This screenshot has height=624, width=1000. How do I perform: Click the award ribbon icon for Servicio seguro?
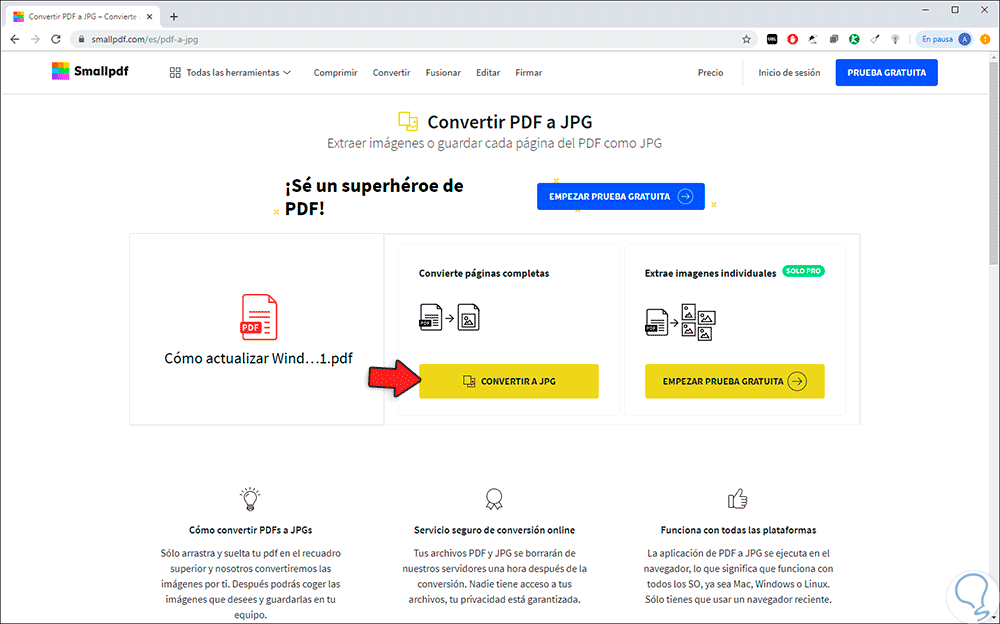(x=494, y=499)
